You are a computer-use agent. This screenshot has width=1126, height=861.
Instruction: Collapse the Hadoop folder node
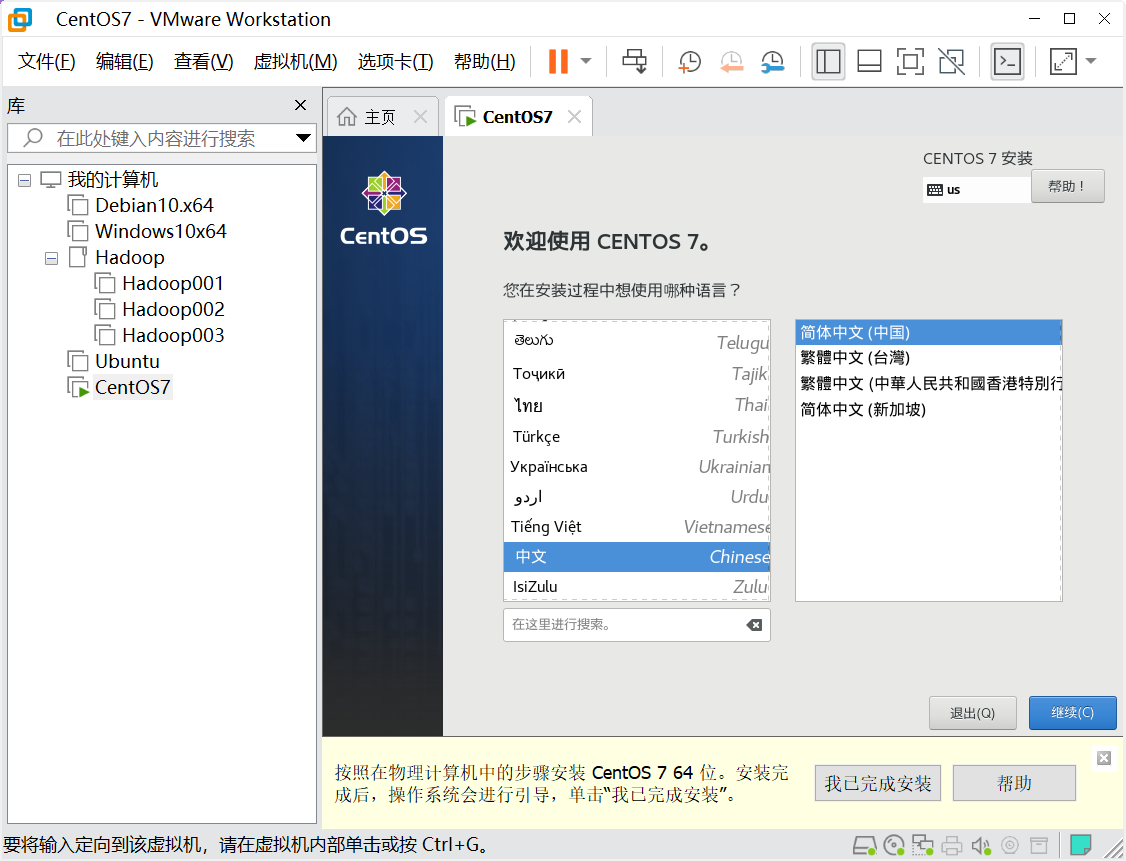tap(51, 258)
